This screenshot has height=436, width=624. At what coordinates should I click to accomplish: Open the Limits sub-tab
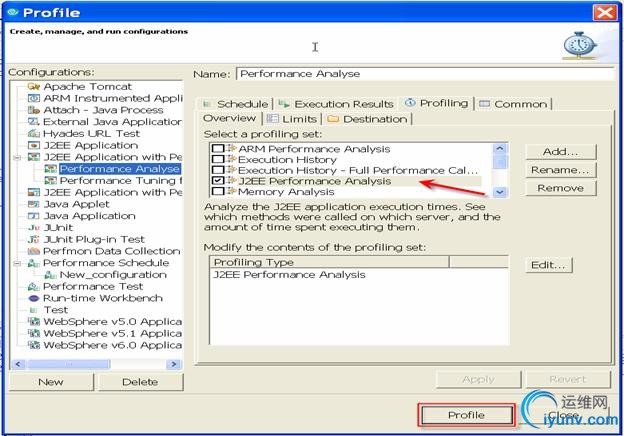[292, 119]
